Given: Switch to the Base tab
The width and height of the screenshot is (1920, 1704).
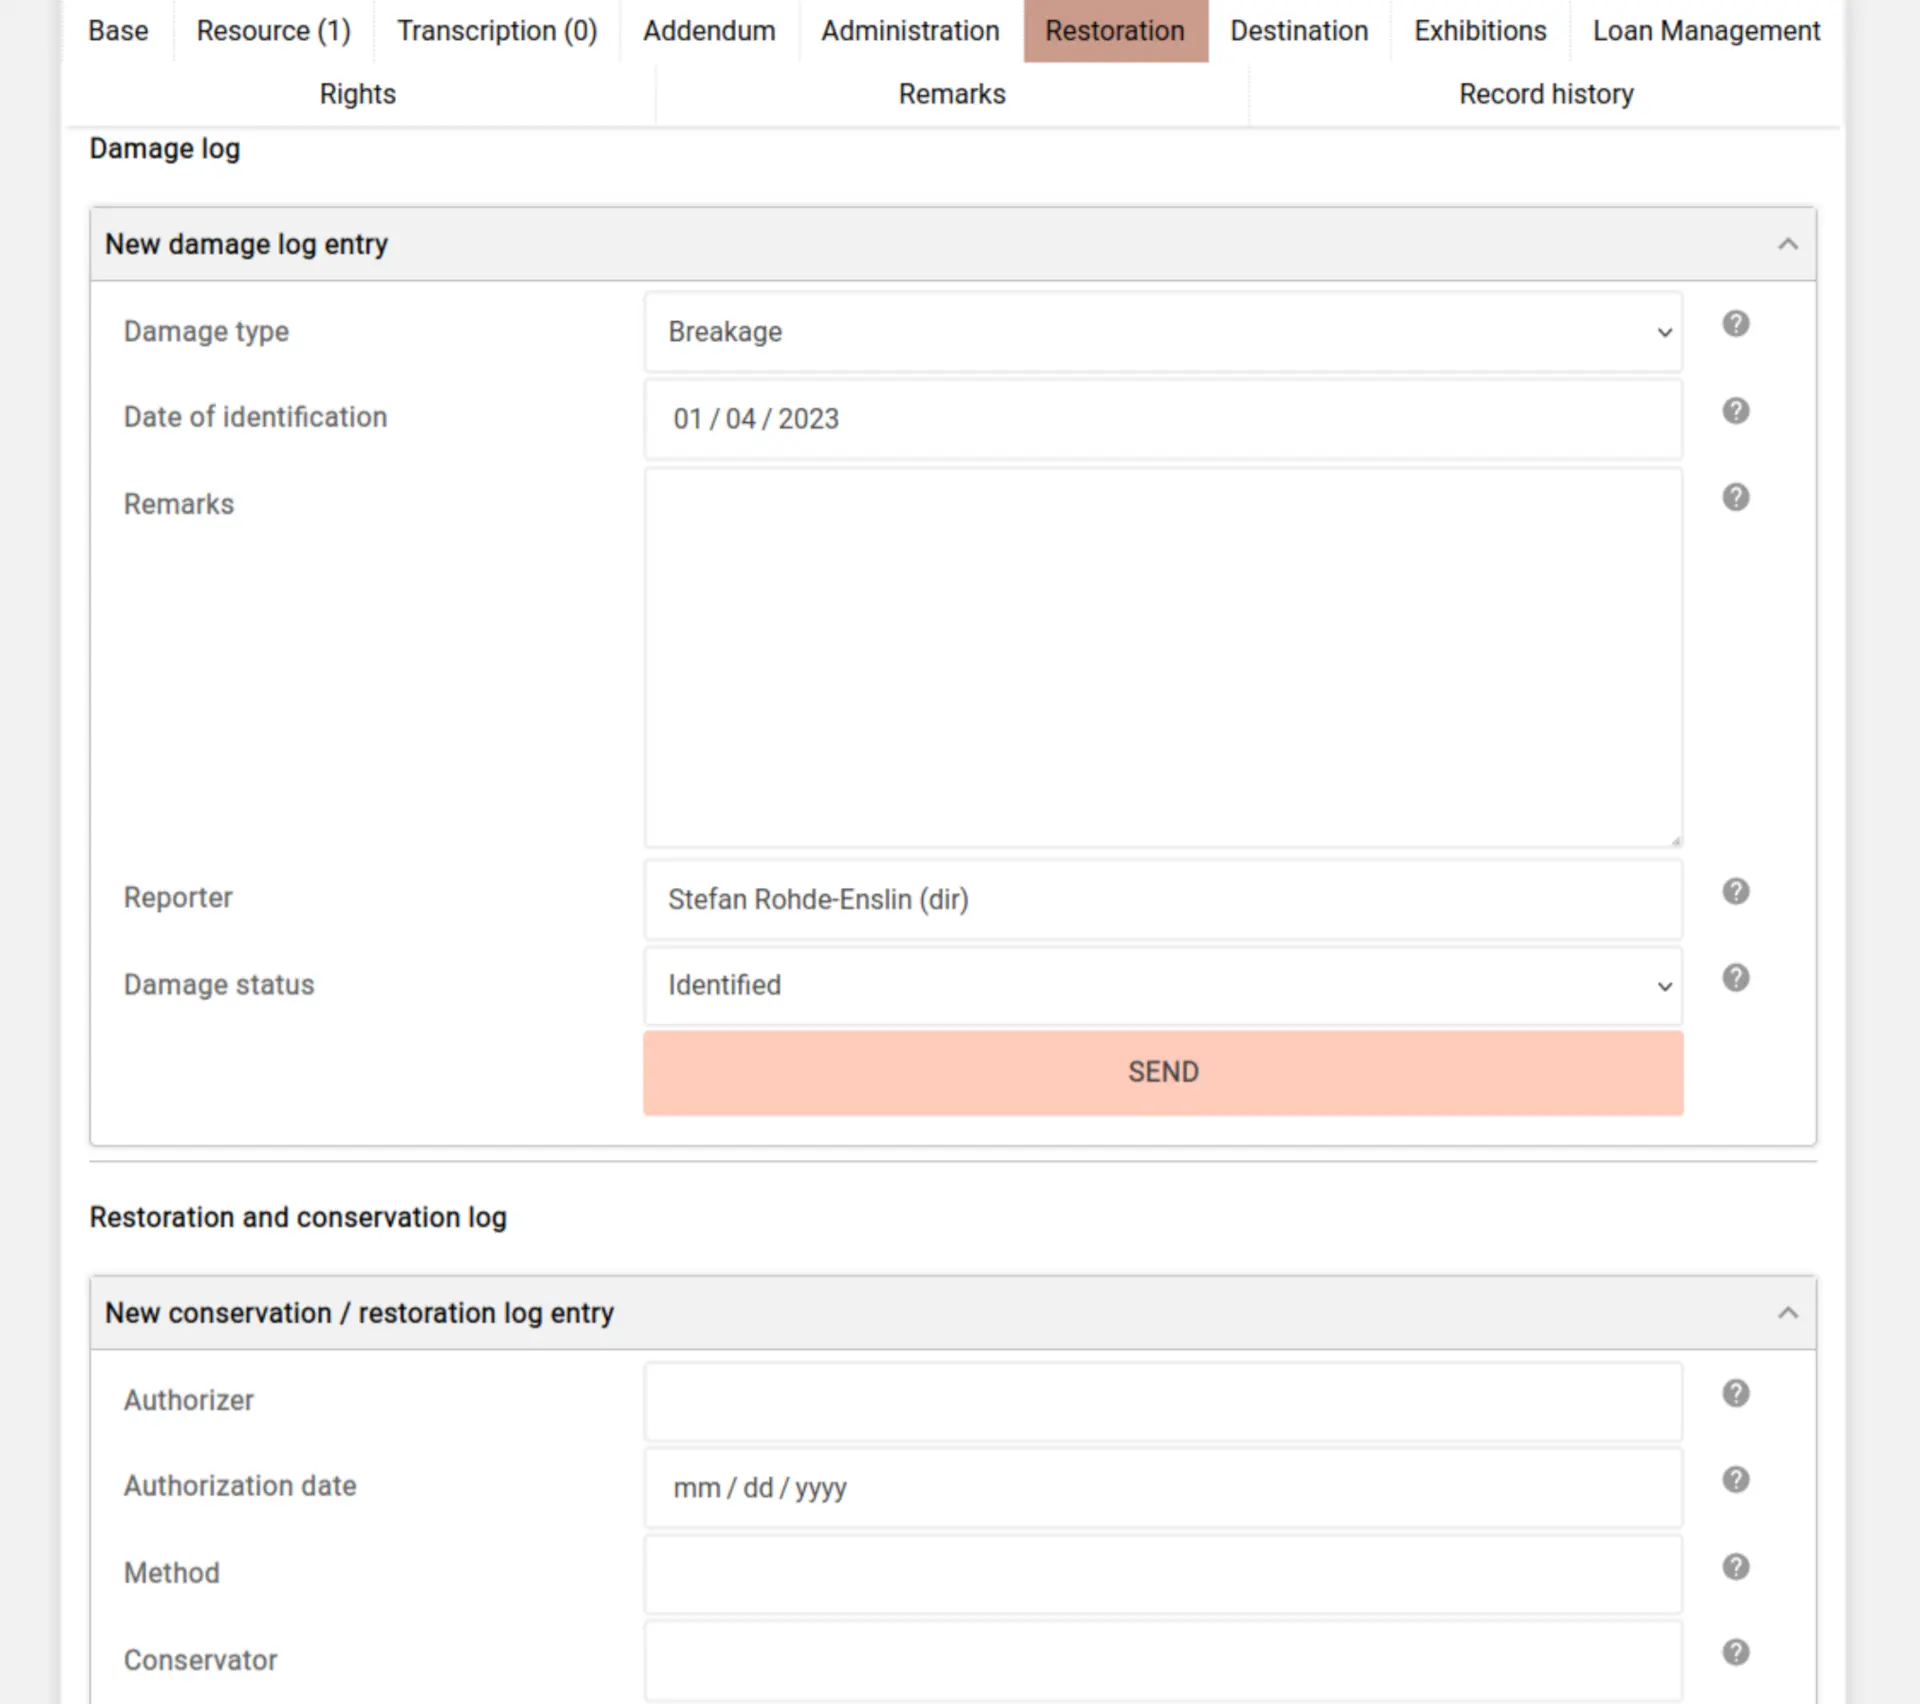Looking at the screenshot, I should point(118,31).
